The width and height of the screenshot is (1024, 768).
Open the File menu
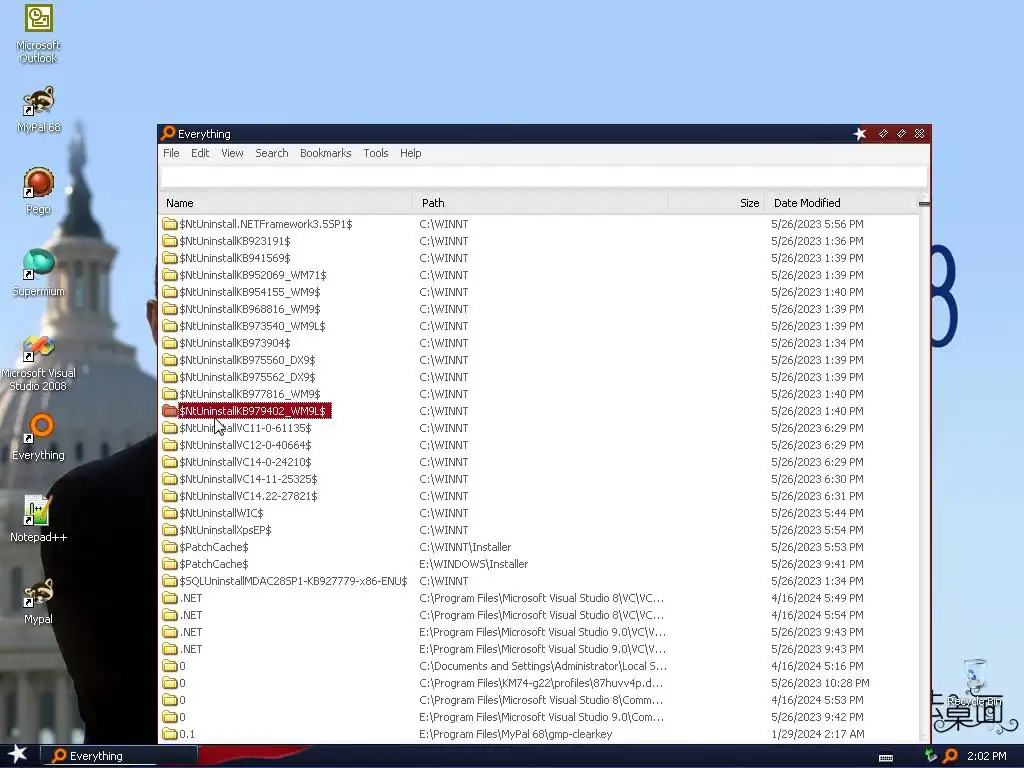point(171,153)
